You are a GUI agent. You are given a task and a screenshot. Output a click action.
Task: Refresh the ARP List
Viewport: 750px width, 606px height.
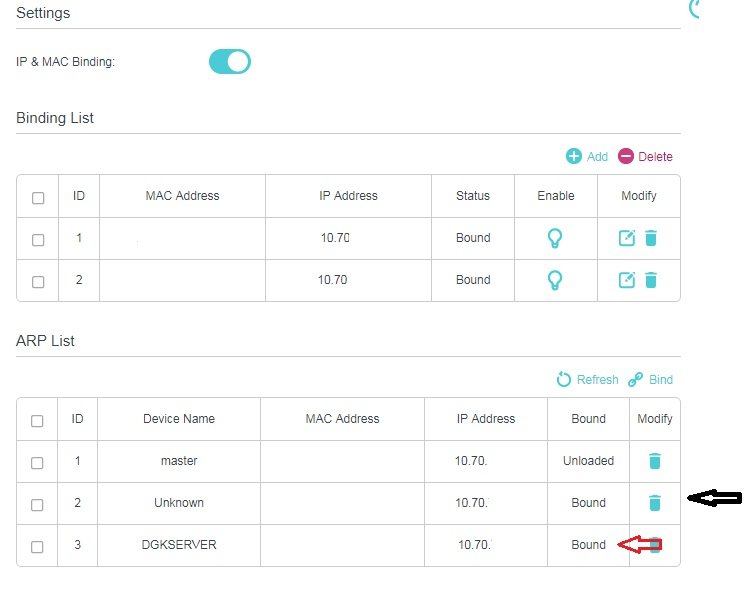click(587, 380)
